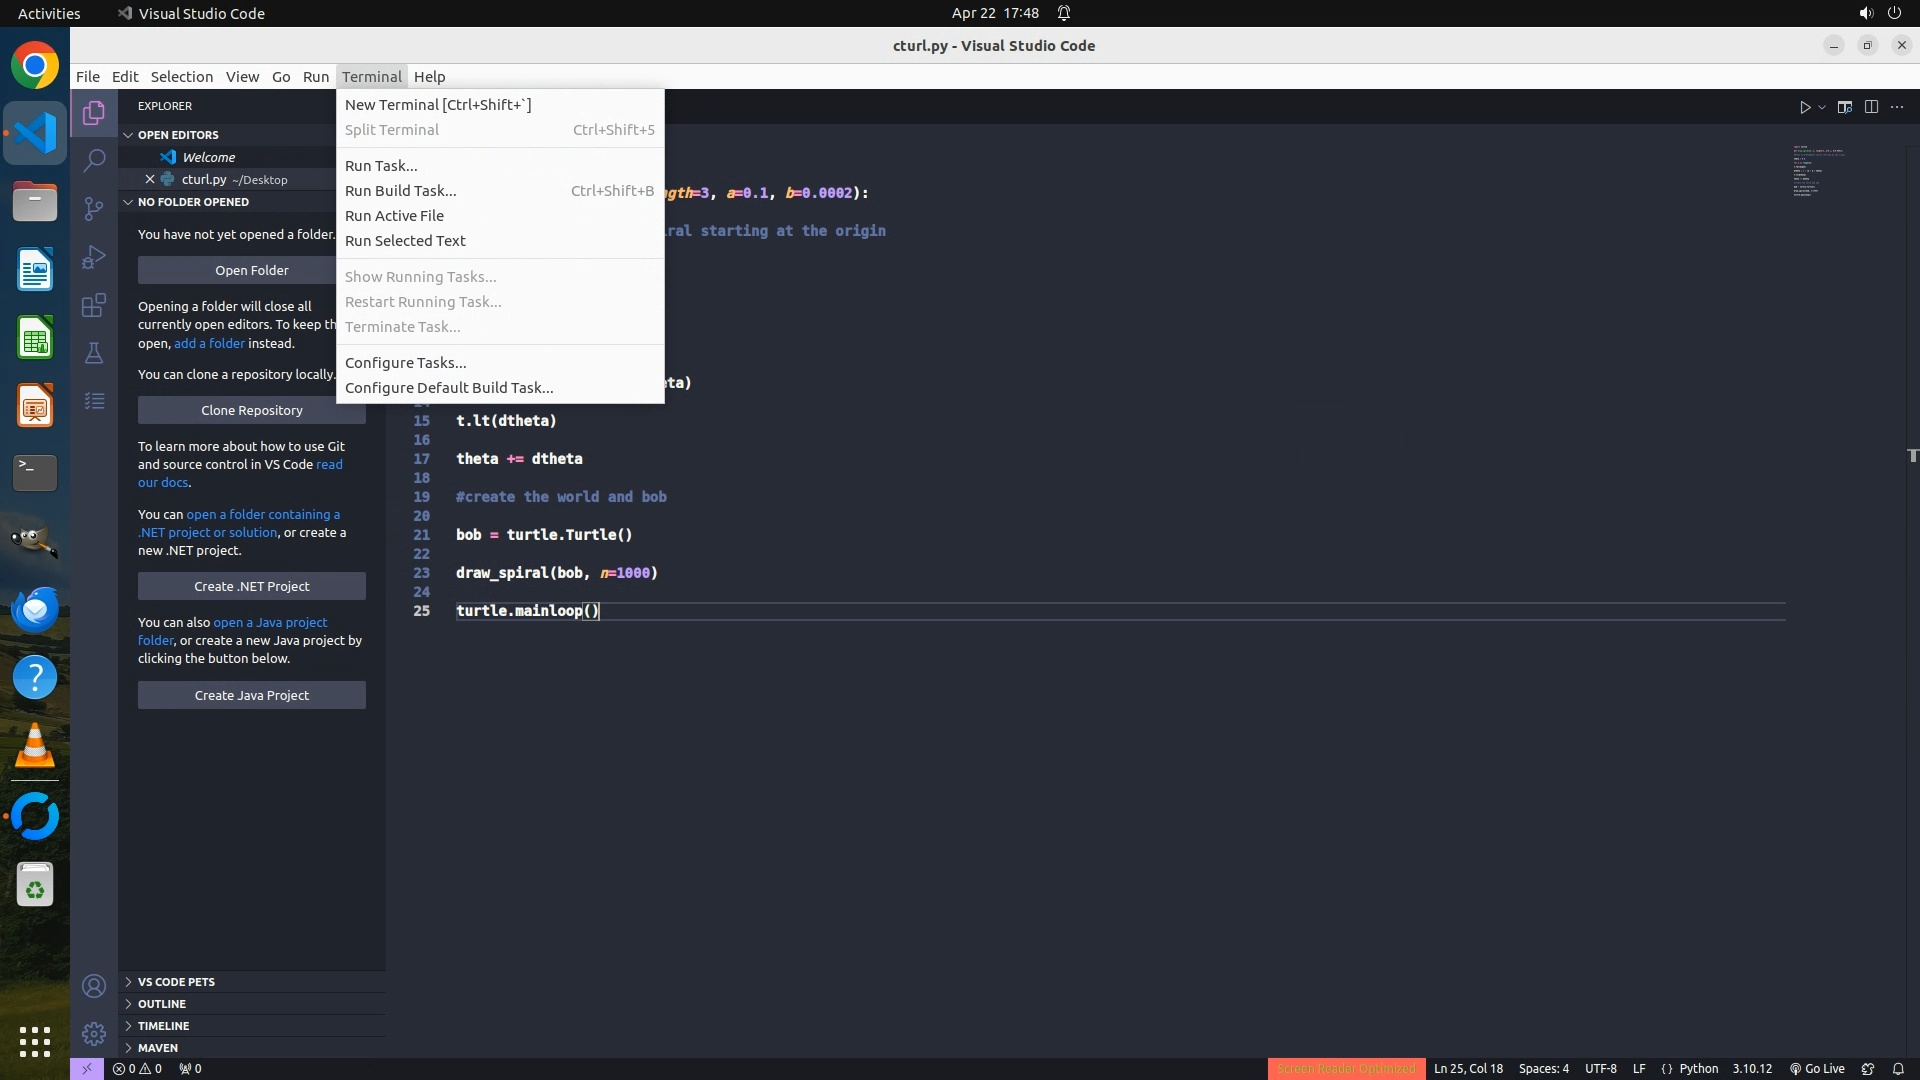Click the add a folder link
Screen dimensions: 1920x1080
(209, 343)
